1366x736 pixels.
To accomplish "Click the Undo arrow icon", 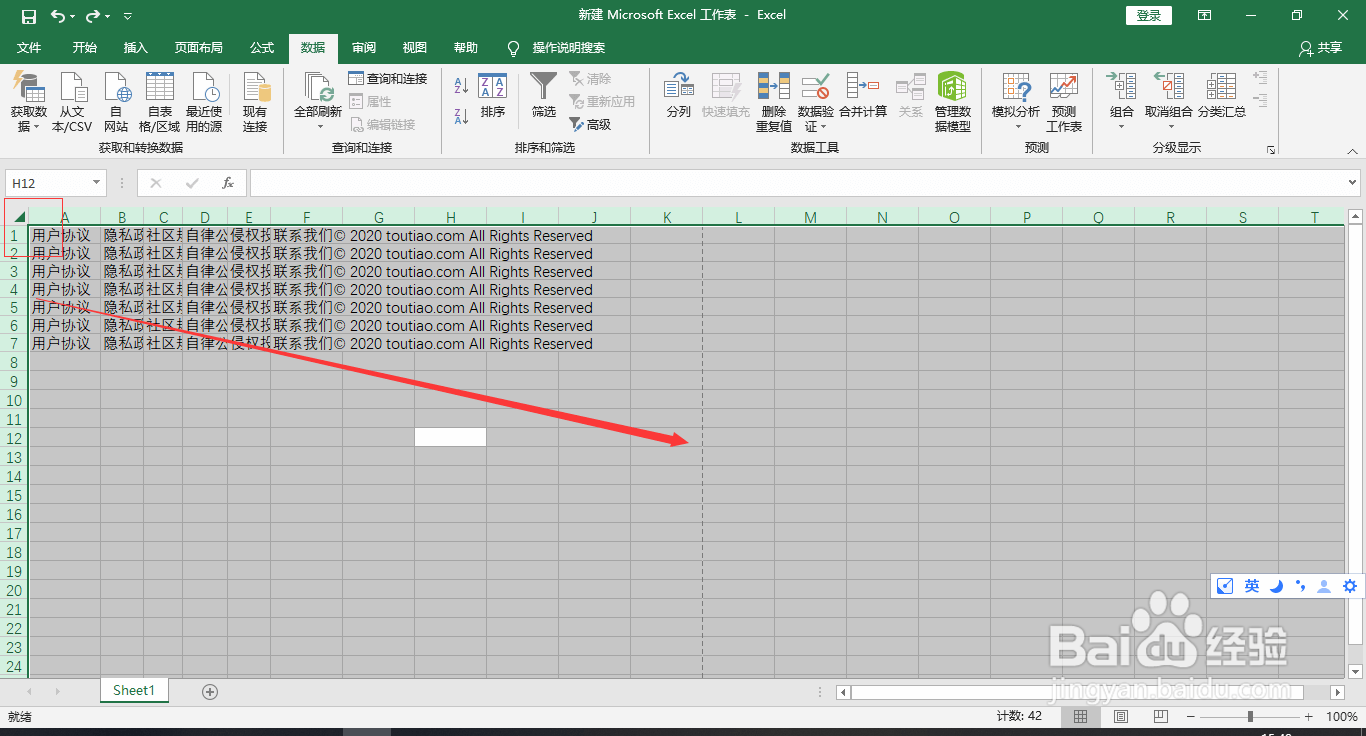I will [58, 16].
